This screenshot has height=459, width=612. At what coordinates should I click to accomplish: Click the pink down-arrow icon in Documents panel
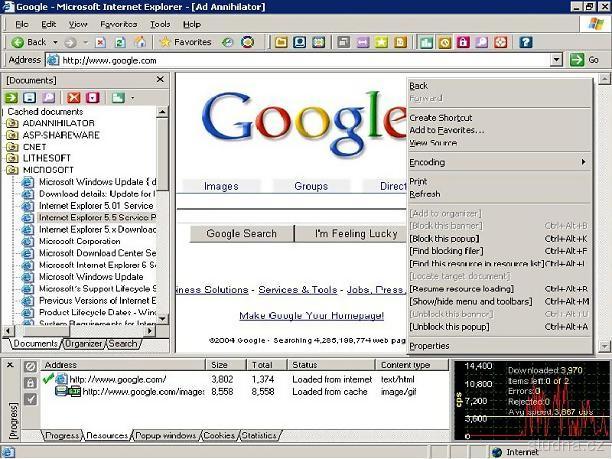click(93, 98)
